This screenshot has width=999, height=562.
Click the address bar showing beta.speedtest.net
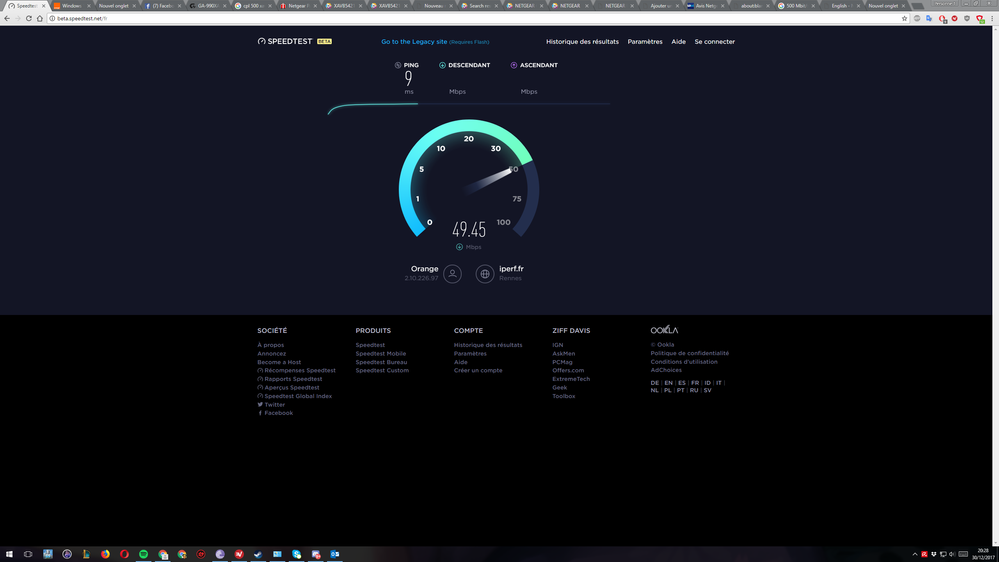(400, 18)
